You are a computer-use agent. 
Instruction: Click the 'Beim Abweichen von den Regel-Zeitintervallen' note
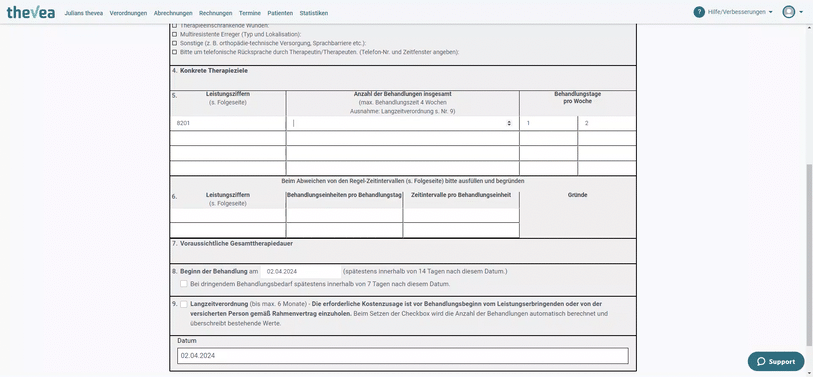tap(403, 181)
